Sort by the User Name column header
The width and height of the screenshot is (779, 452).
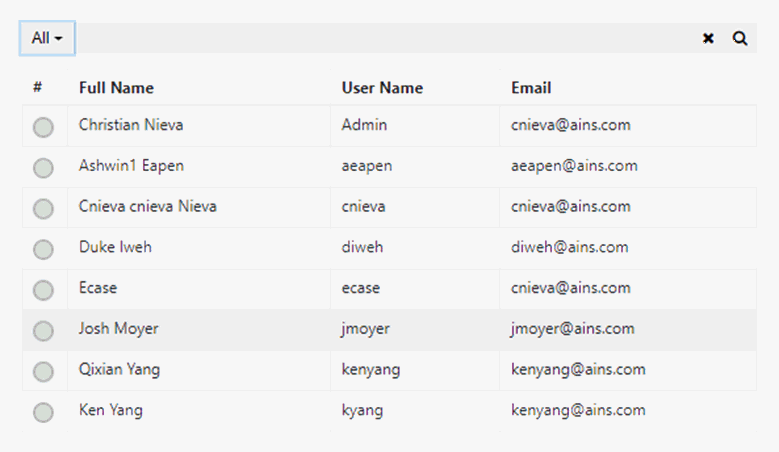pyautogui.click(x=382, y=88)
